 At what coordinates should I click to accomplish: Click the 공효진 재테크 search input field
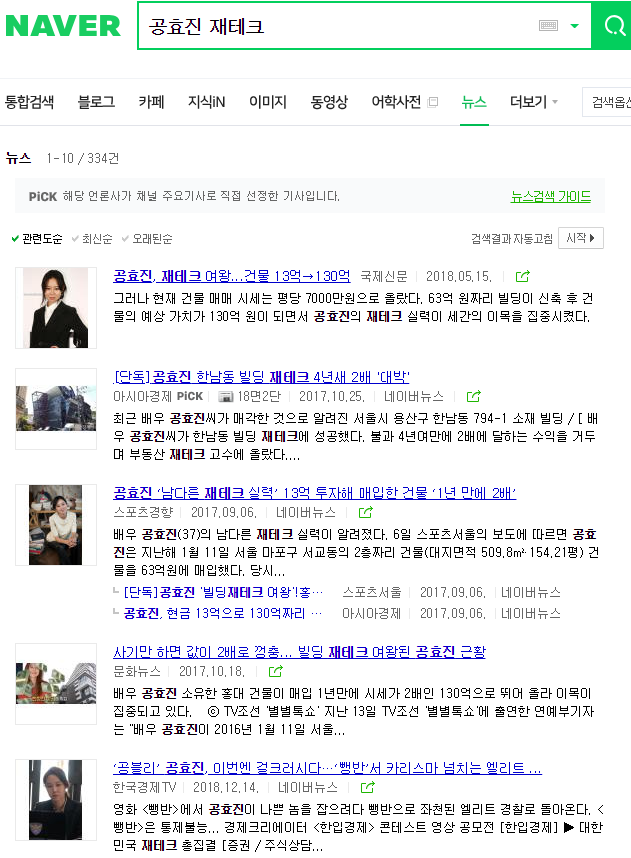pyautogui.click(x=340, y=26)
